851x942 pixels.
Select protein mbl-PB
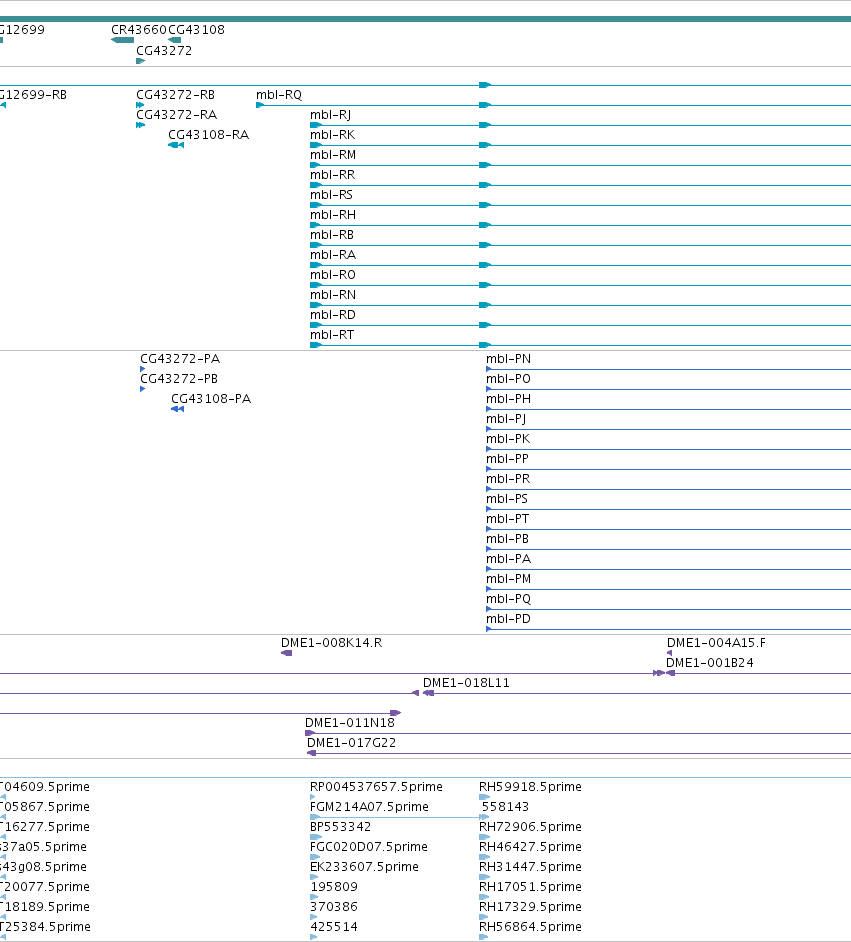click(x=507, y=539)
